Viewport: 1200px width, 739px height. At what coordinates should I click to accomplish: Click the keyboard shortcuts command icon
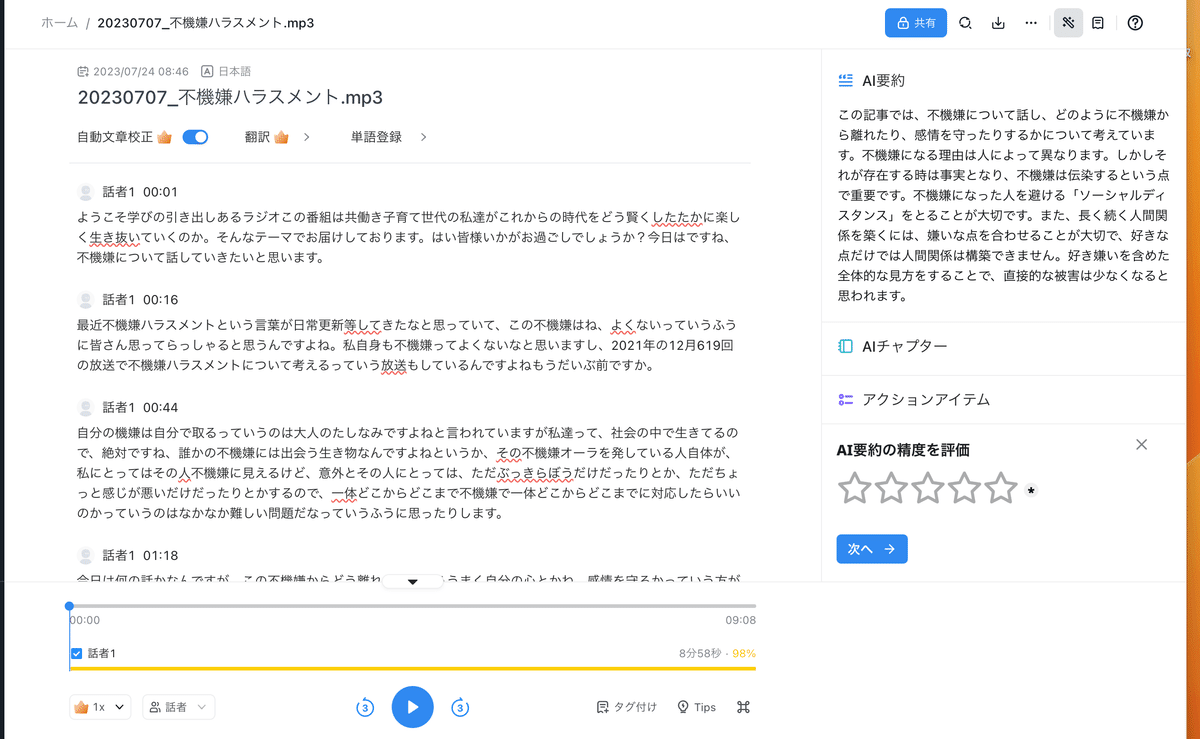click(743, 707)
